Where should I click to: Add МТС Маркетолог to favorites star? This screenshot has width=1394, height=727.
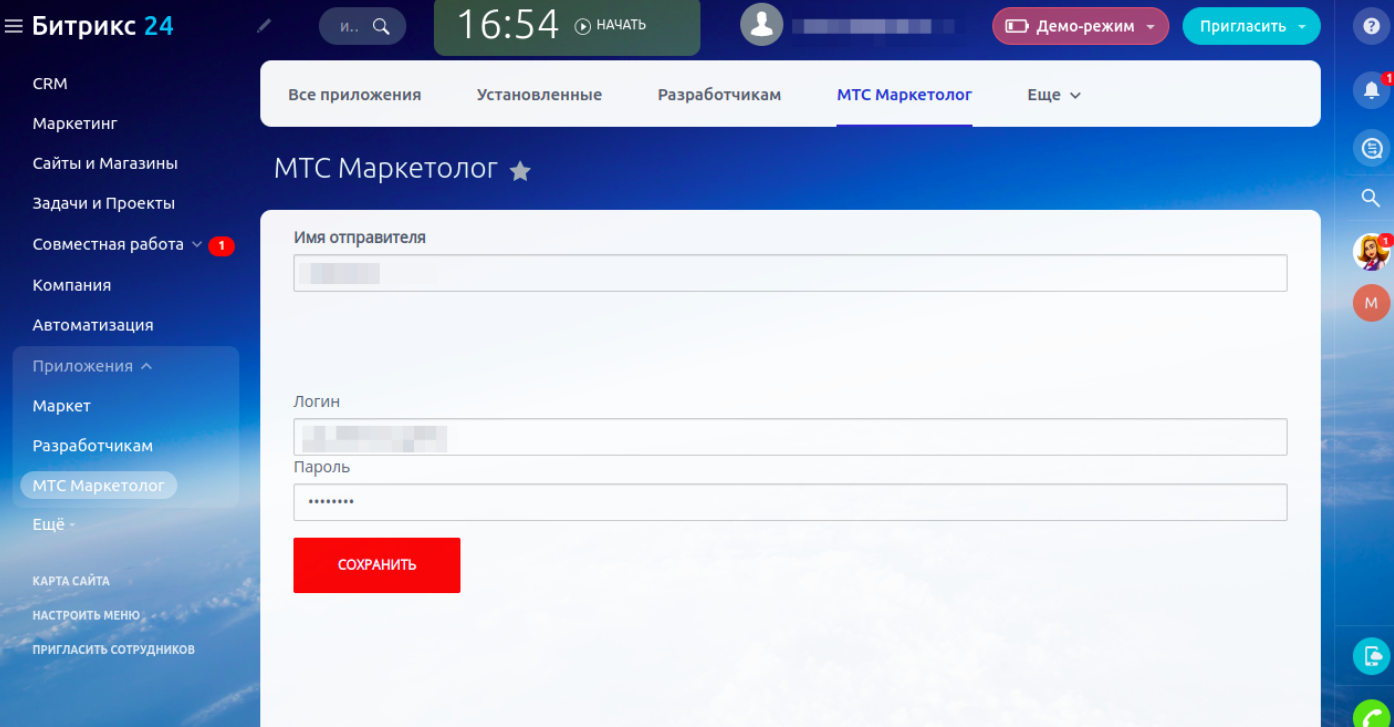tap(520, 171)
